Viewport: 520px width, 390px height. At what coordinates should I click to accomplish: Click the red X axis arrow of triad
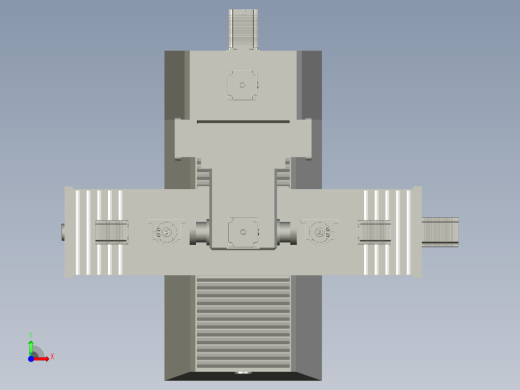point(42,359)
